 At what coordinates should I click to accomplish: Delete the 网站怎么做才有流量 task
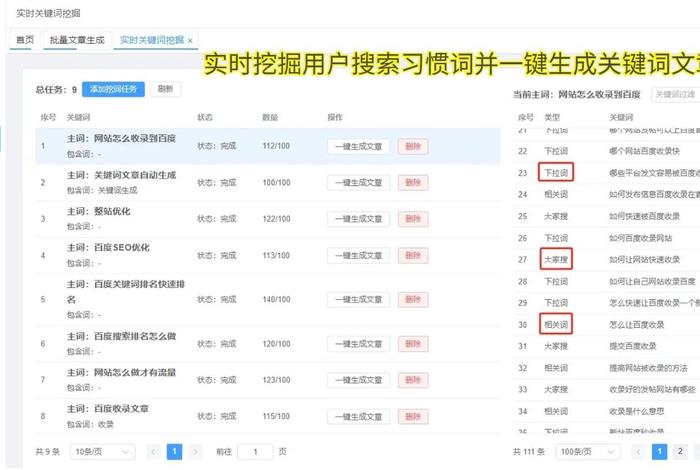(x=413, y=380)
